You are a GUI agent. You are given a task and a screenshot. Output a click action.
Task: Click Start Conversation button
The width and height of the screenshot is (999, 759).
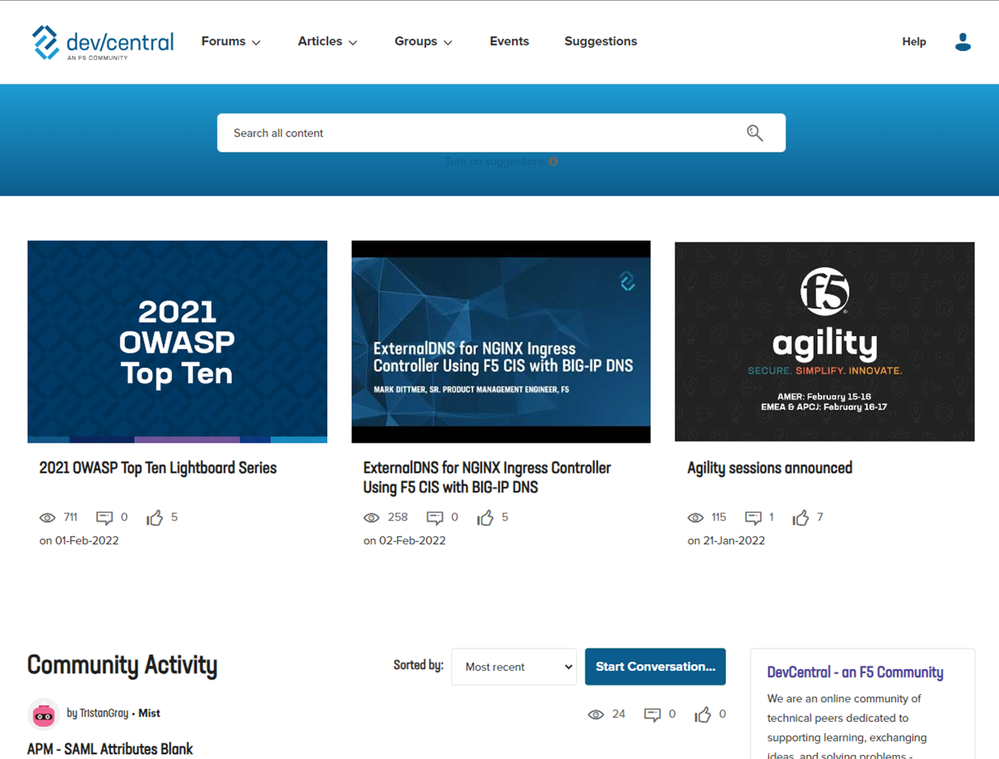coord(655,667)
